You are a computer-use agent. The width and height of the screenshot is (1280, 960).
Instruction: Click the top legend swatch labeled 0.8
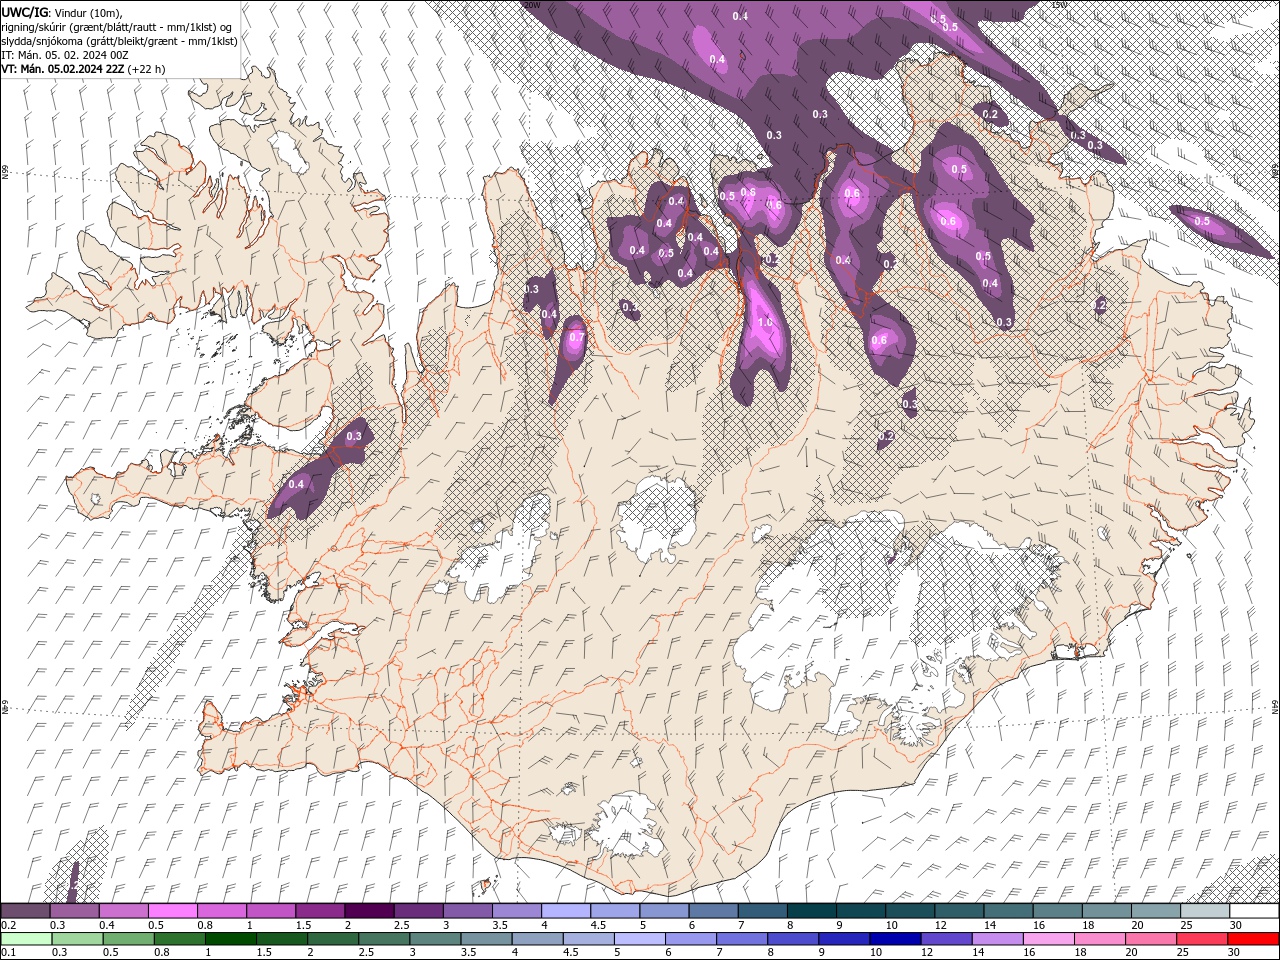click(x=221, y=911)
